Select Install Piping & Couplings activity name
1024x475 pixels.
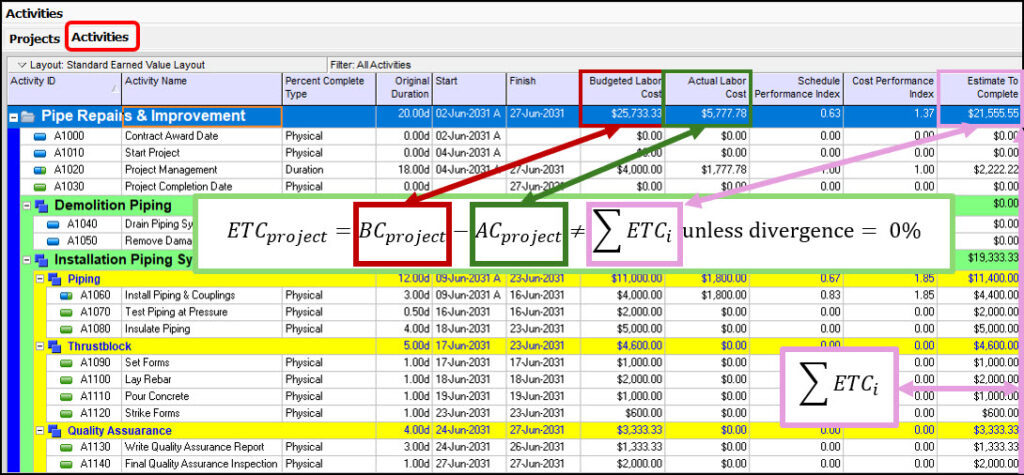[180, 295]
